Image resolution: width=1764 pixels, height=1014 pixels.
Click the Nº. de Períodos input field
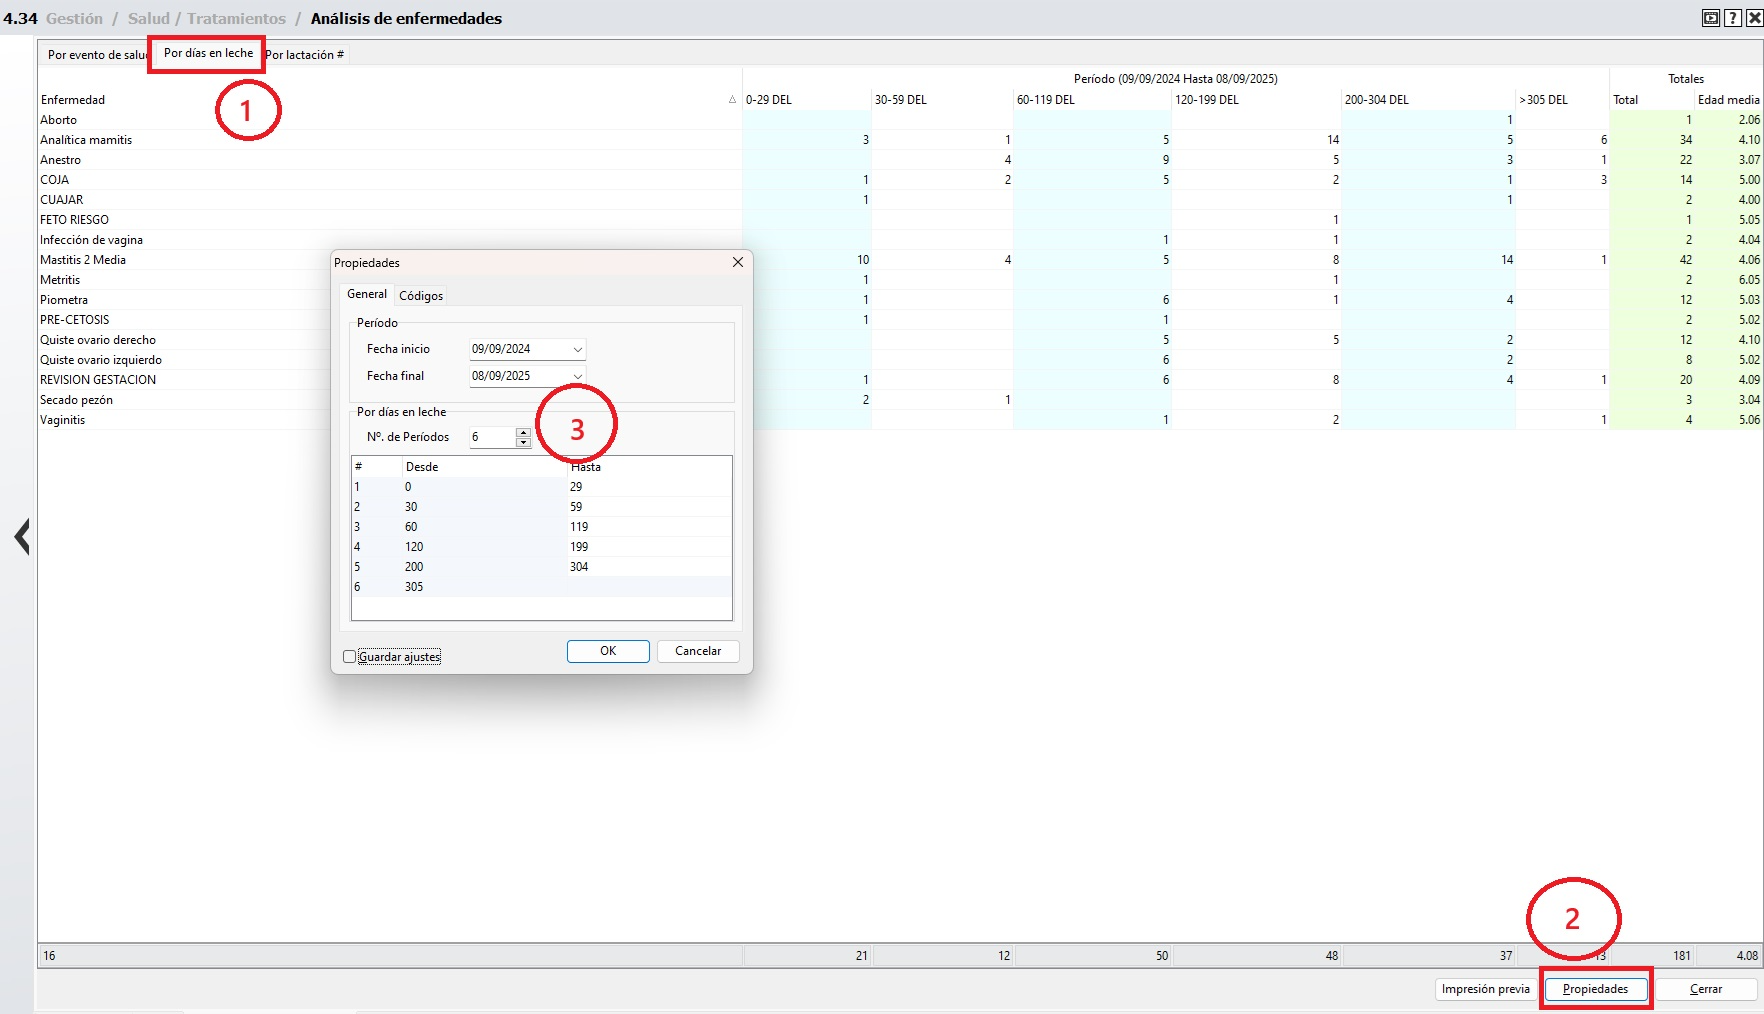coord(492,437)
